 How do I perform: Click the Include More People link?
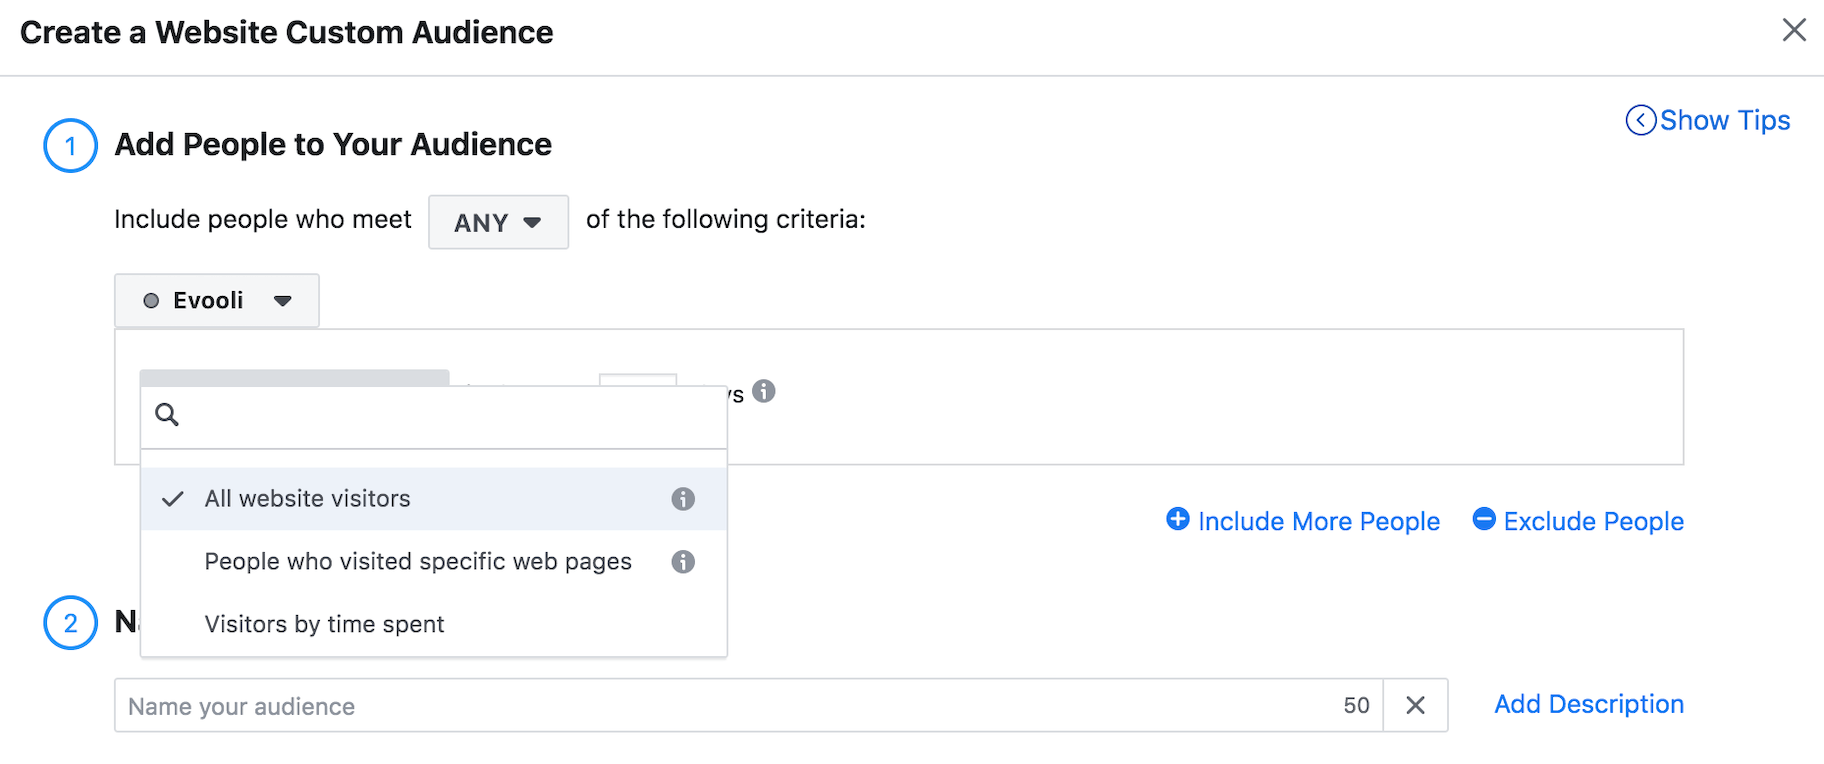tap(1318, 522)
